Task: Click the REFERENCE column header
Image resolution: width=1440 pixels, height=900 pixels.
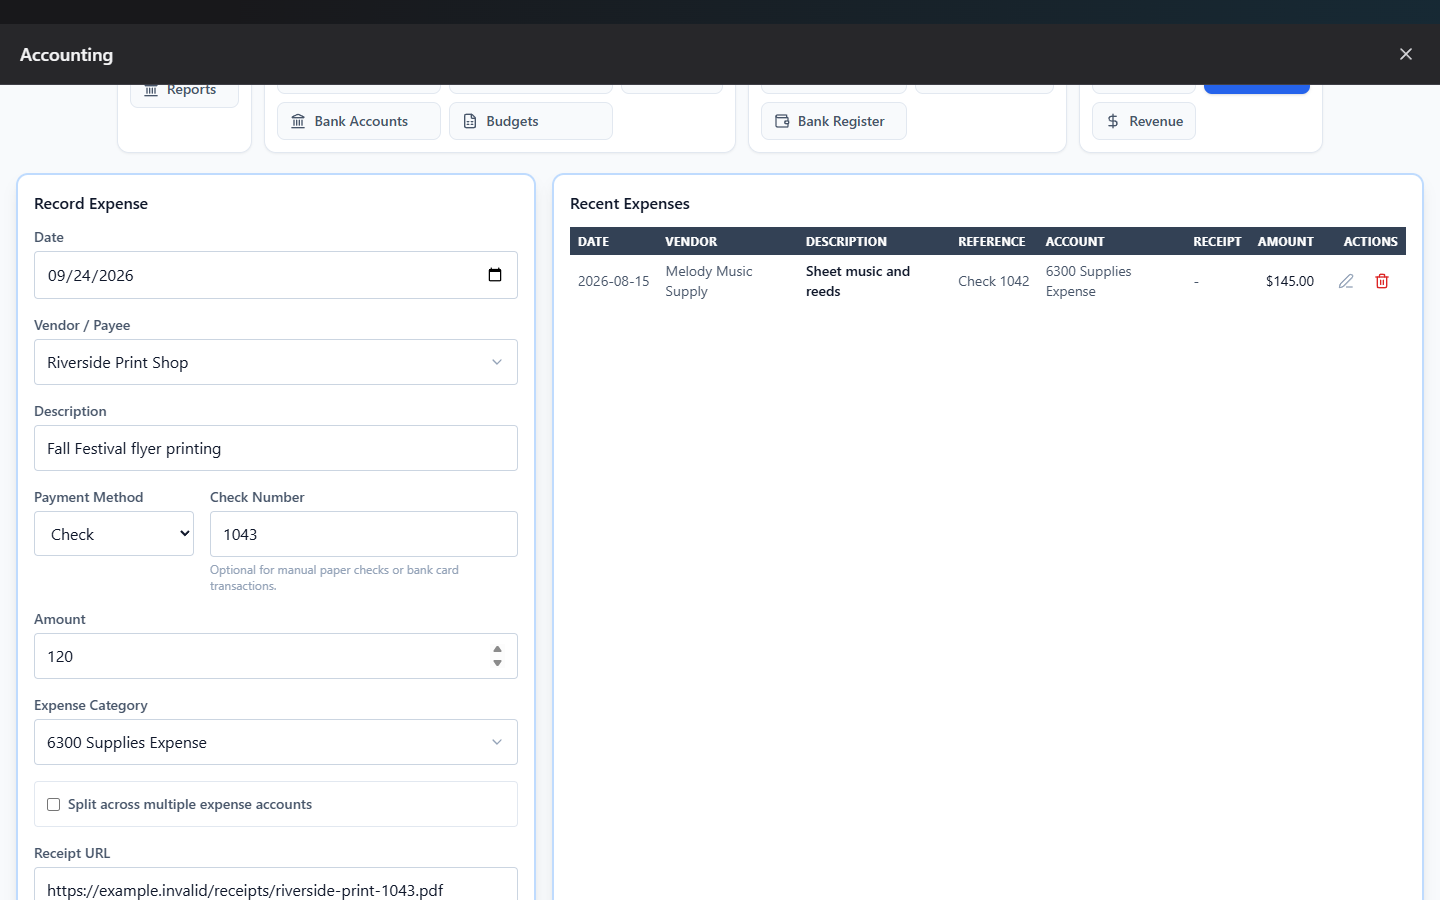Action: [x=992, y=241]
